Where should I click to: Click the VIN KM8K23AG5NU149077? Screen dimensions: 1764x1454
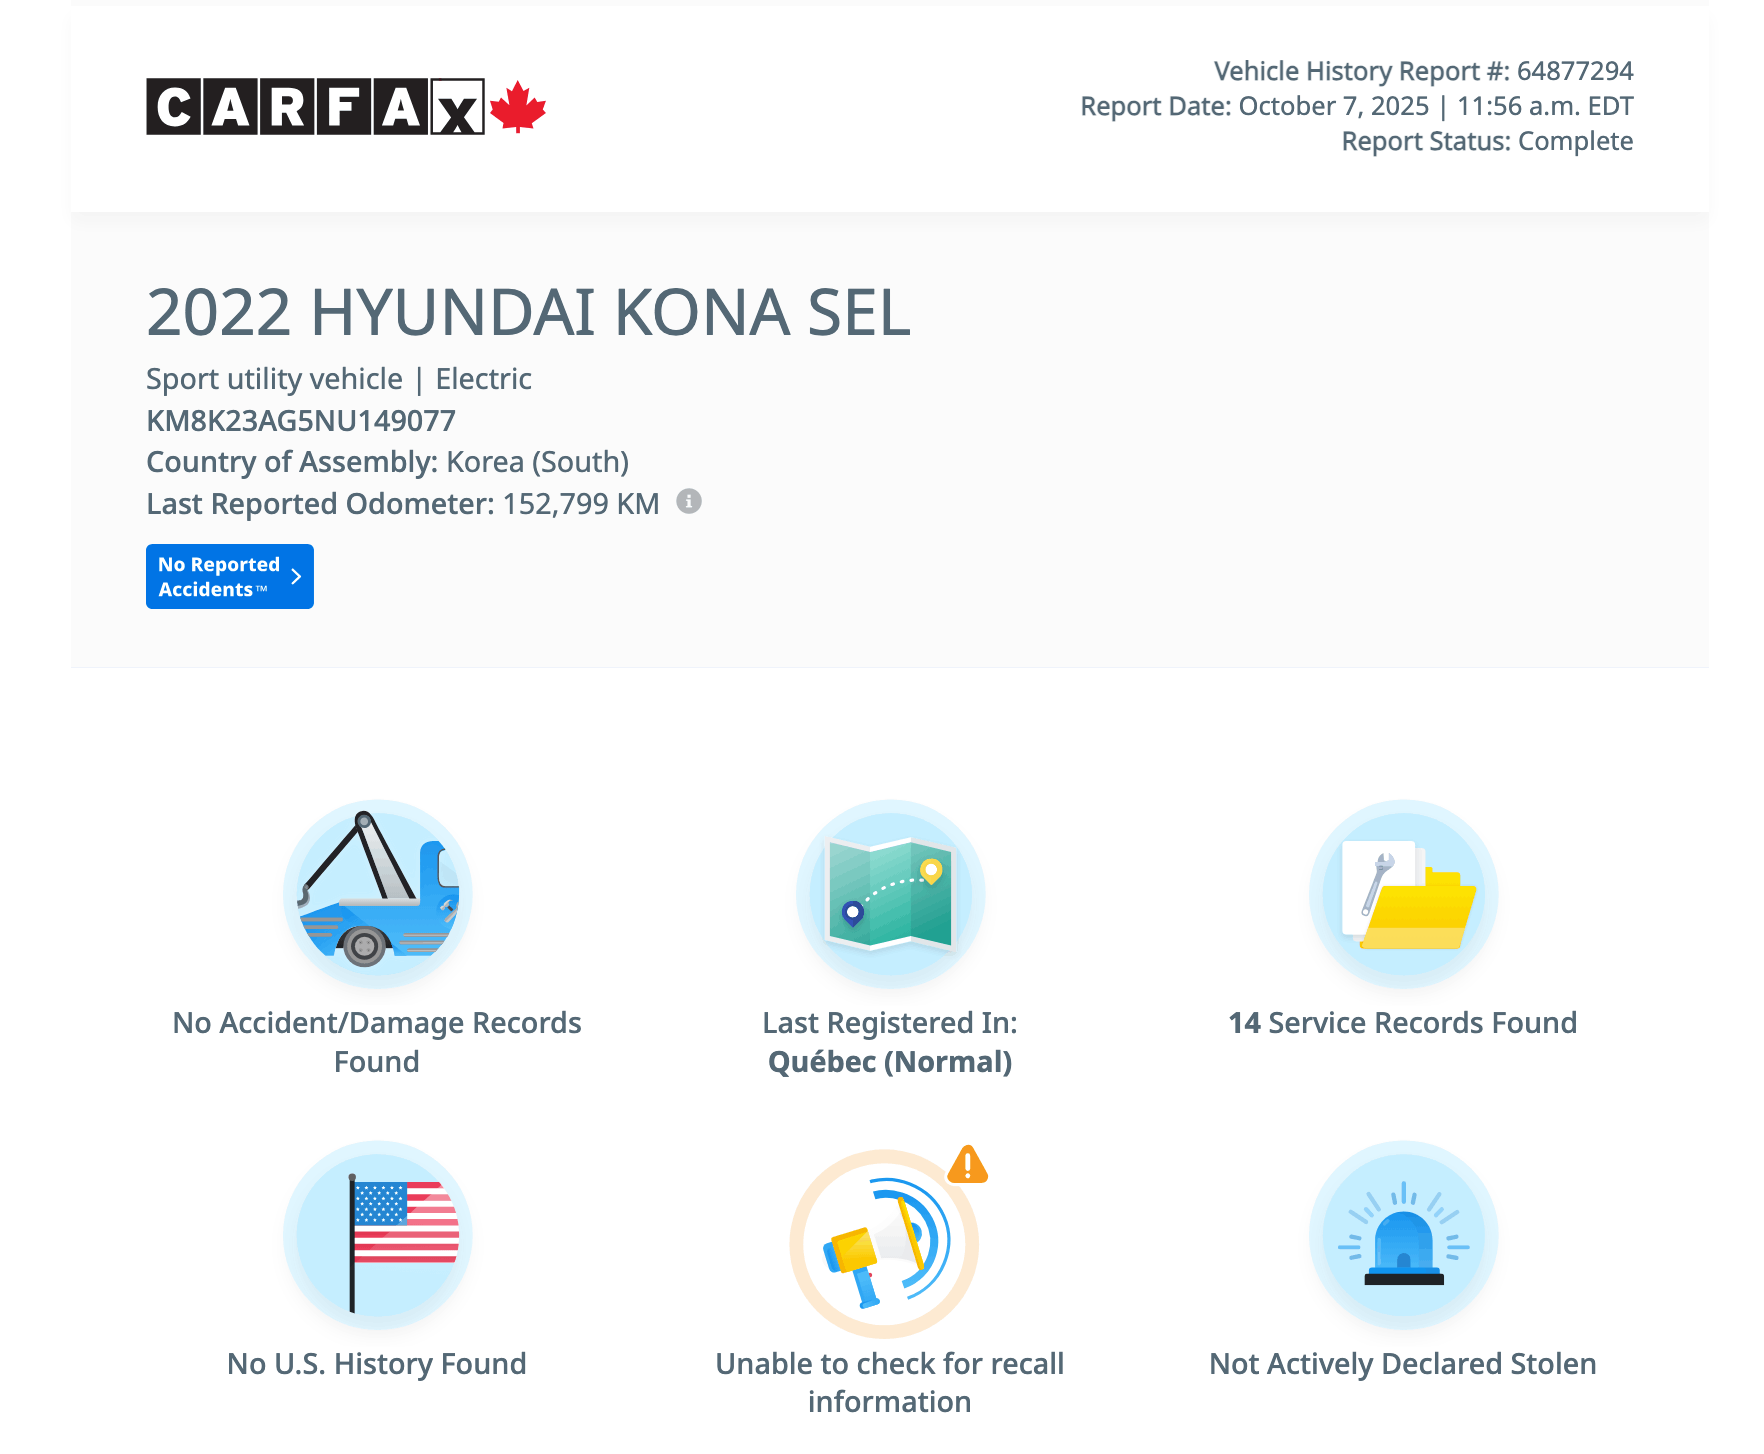301,421
